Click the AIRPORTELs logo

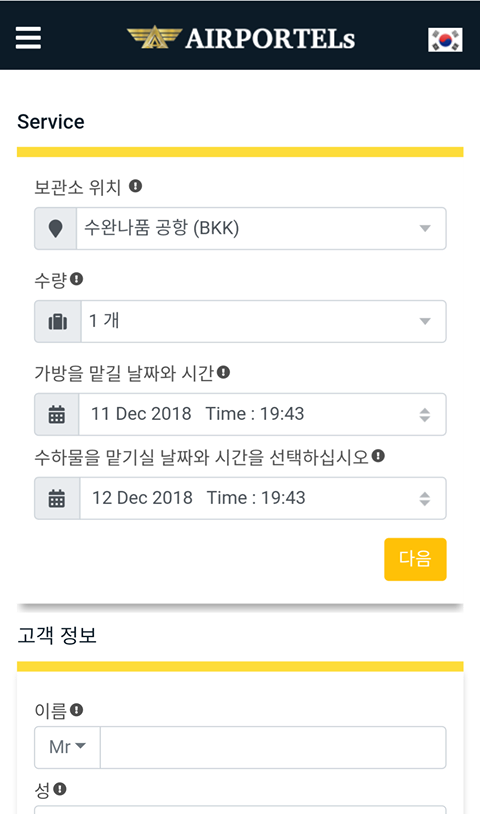[x=241, y=38]
